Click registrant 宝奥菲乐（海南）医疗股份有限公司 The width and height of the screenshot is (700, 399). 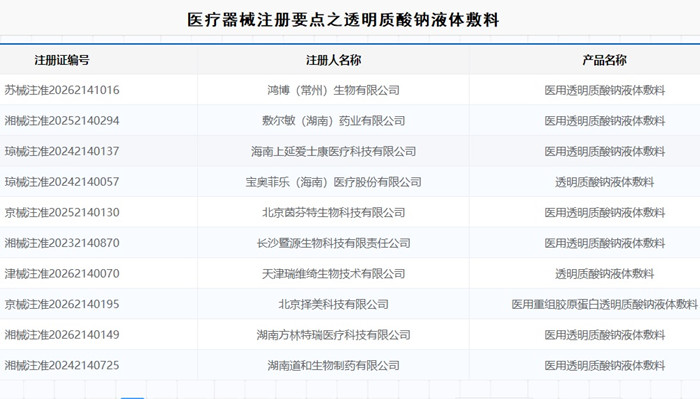(x=333, y=182)
